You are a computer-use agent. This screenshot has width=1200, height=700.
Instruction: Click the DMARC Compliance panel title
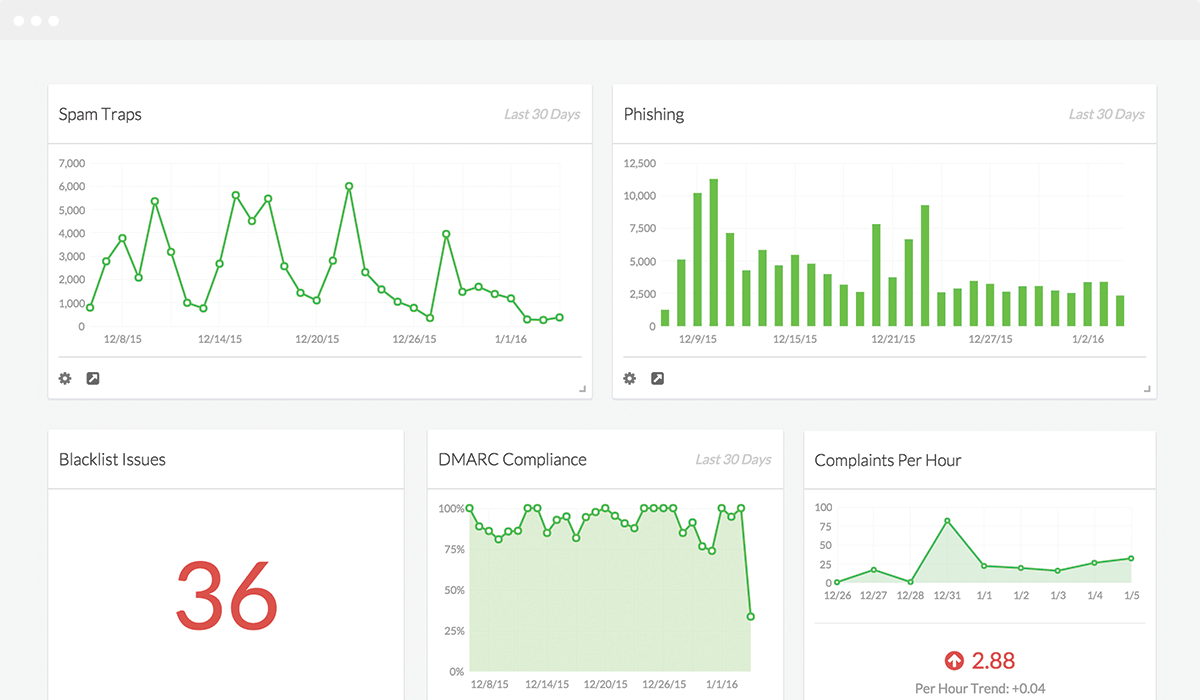click(512, 460)
